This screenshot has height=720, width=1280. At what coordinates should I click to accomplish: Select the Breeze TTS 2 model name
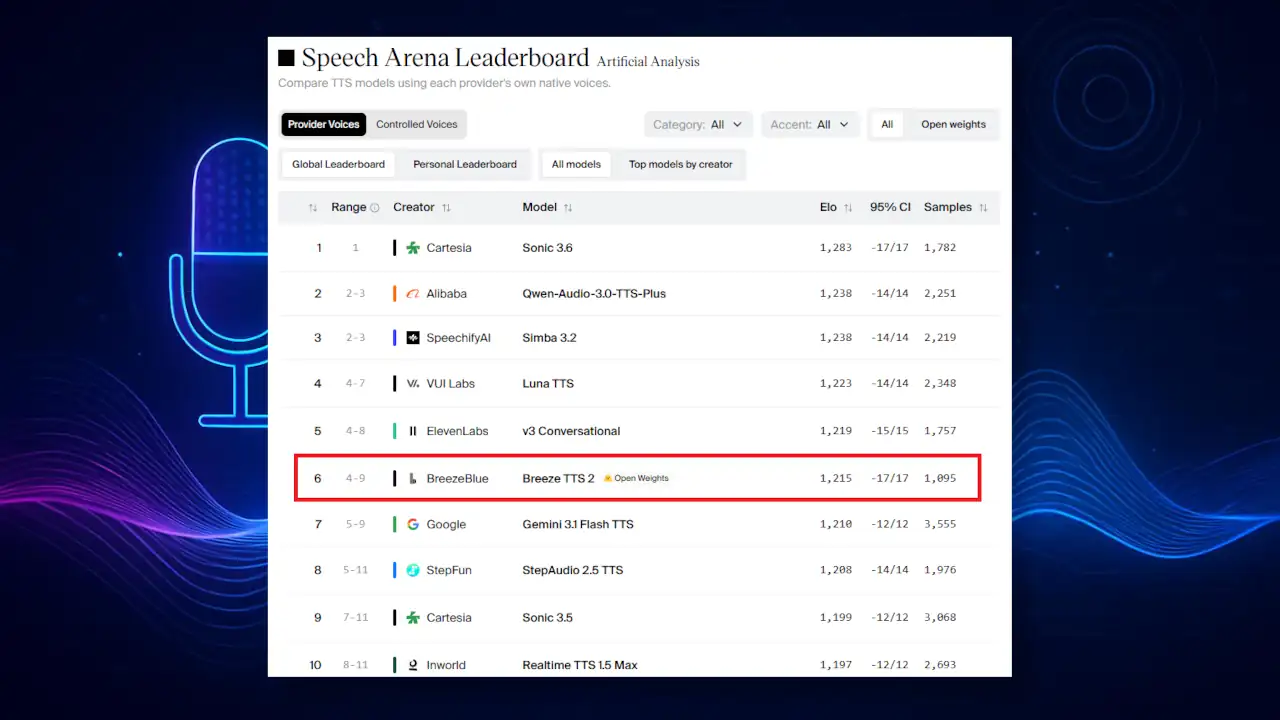558,479
